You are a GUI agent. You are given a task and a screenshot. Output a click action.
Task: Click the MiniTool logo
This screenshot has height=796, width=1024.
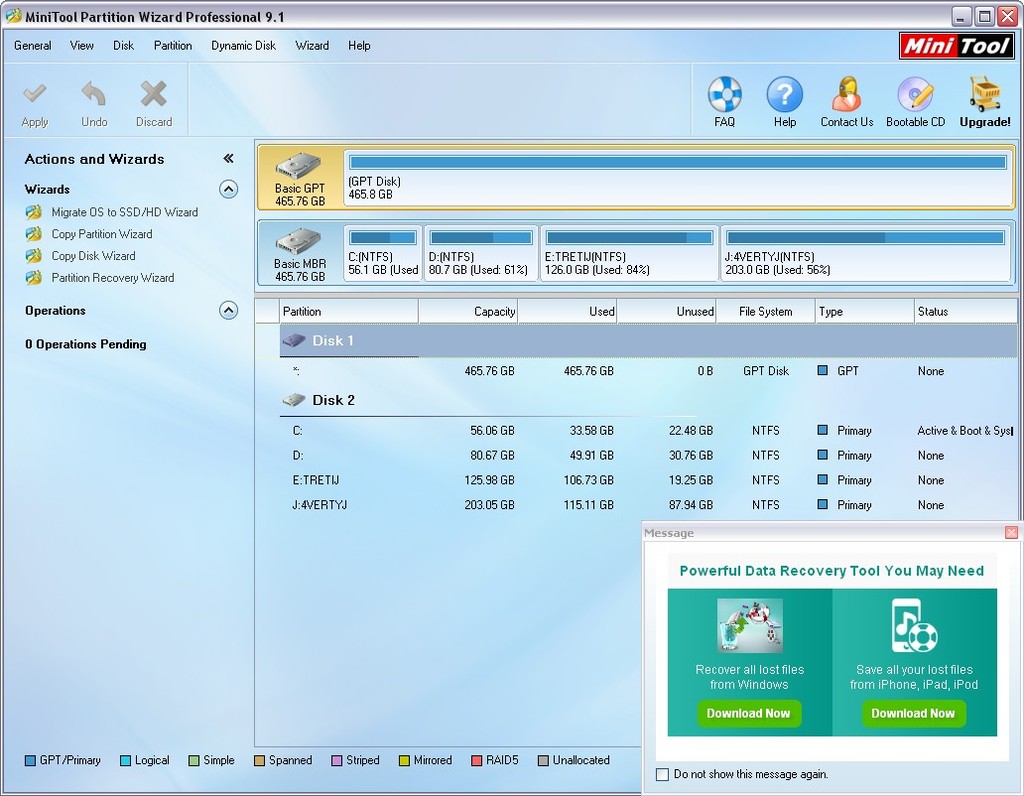[x=957, y=46]
